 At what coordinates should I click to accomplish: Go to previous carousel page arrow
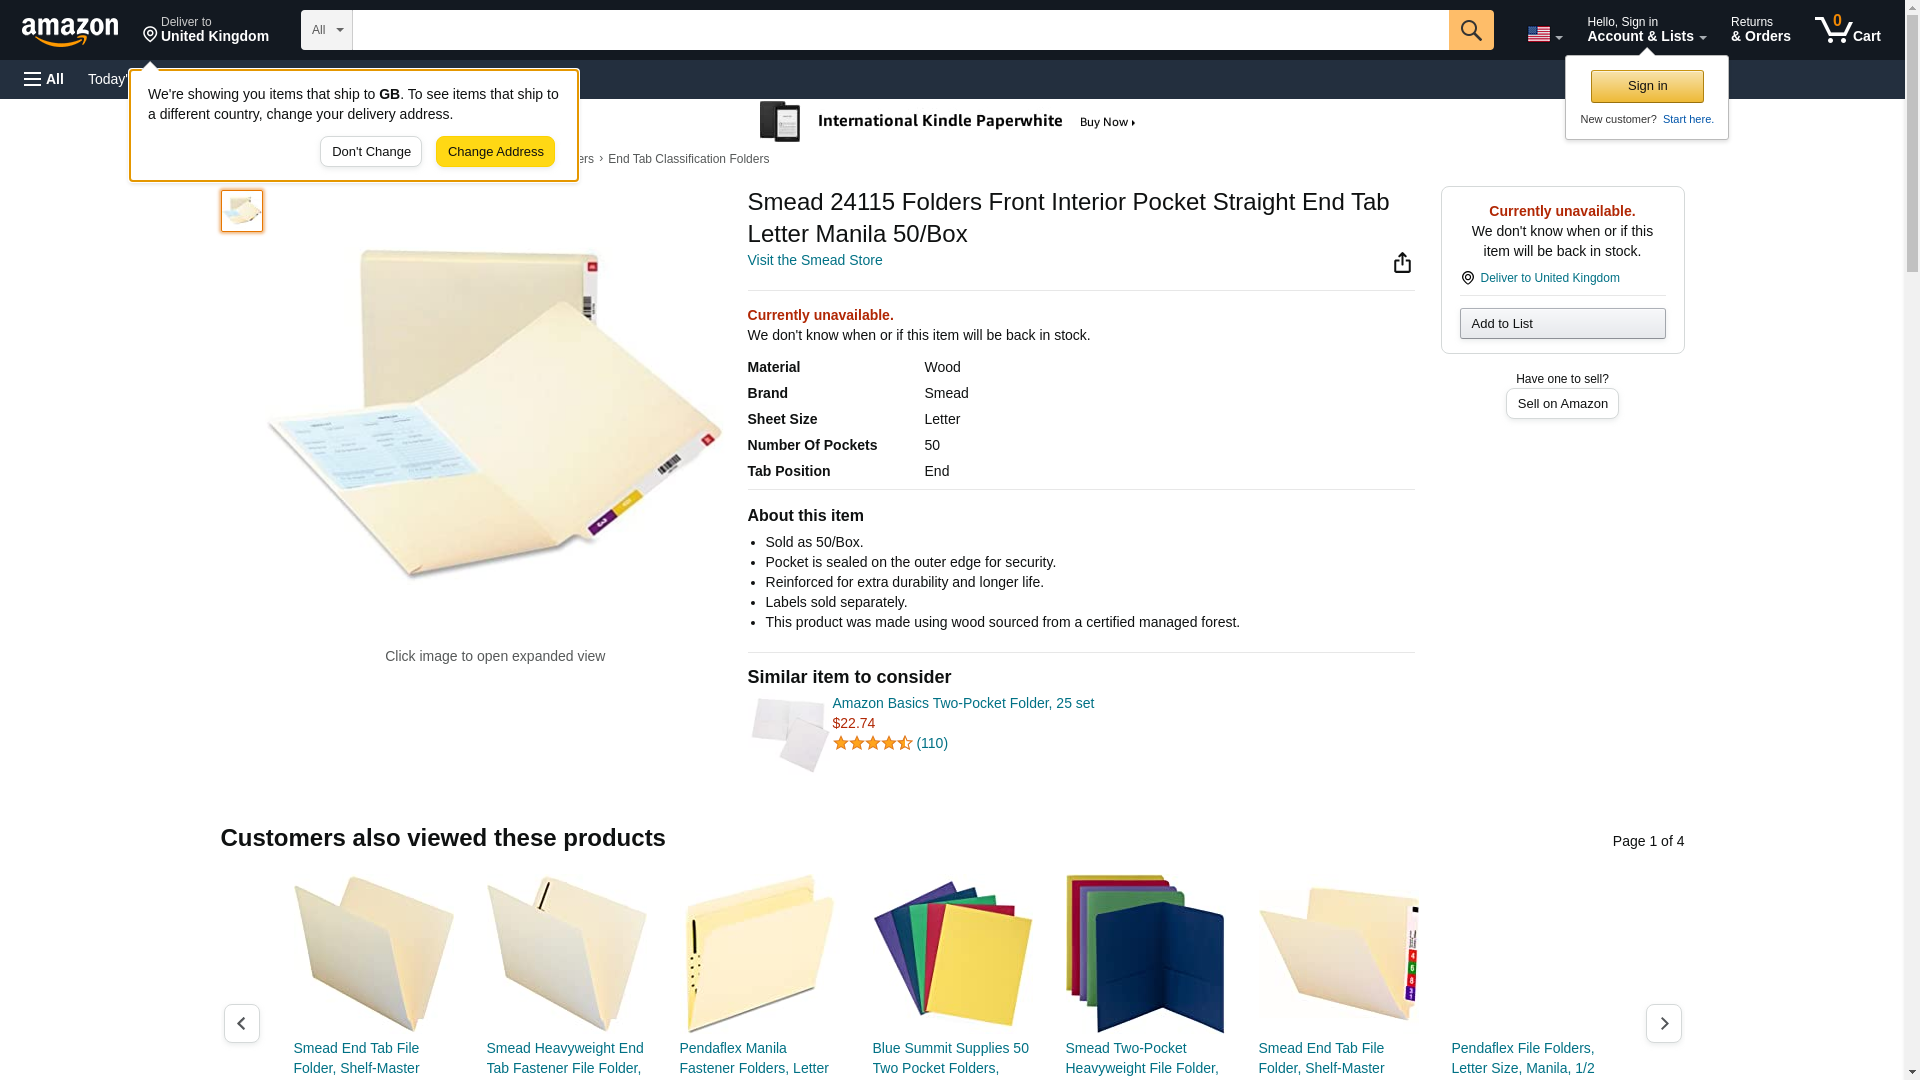pos(241,1023)
